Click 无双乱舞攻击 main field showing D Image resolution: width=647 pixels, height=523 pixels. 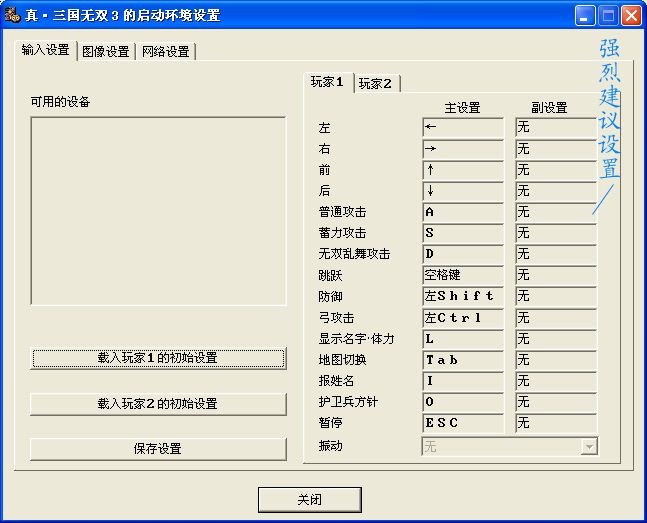pyautogui.click(x=463, y=254)
